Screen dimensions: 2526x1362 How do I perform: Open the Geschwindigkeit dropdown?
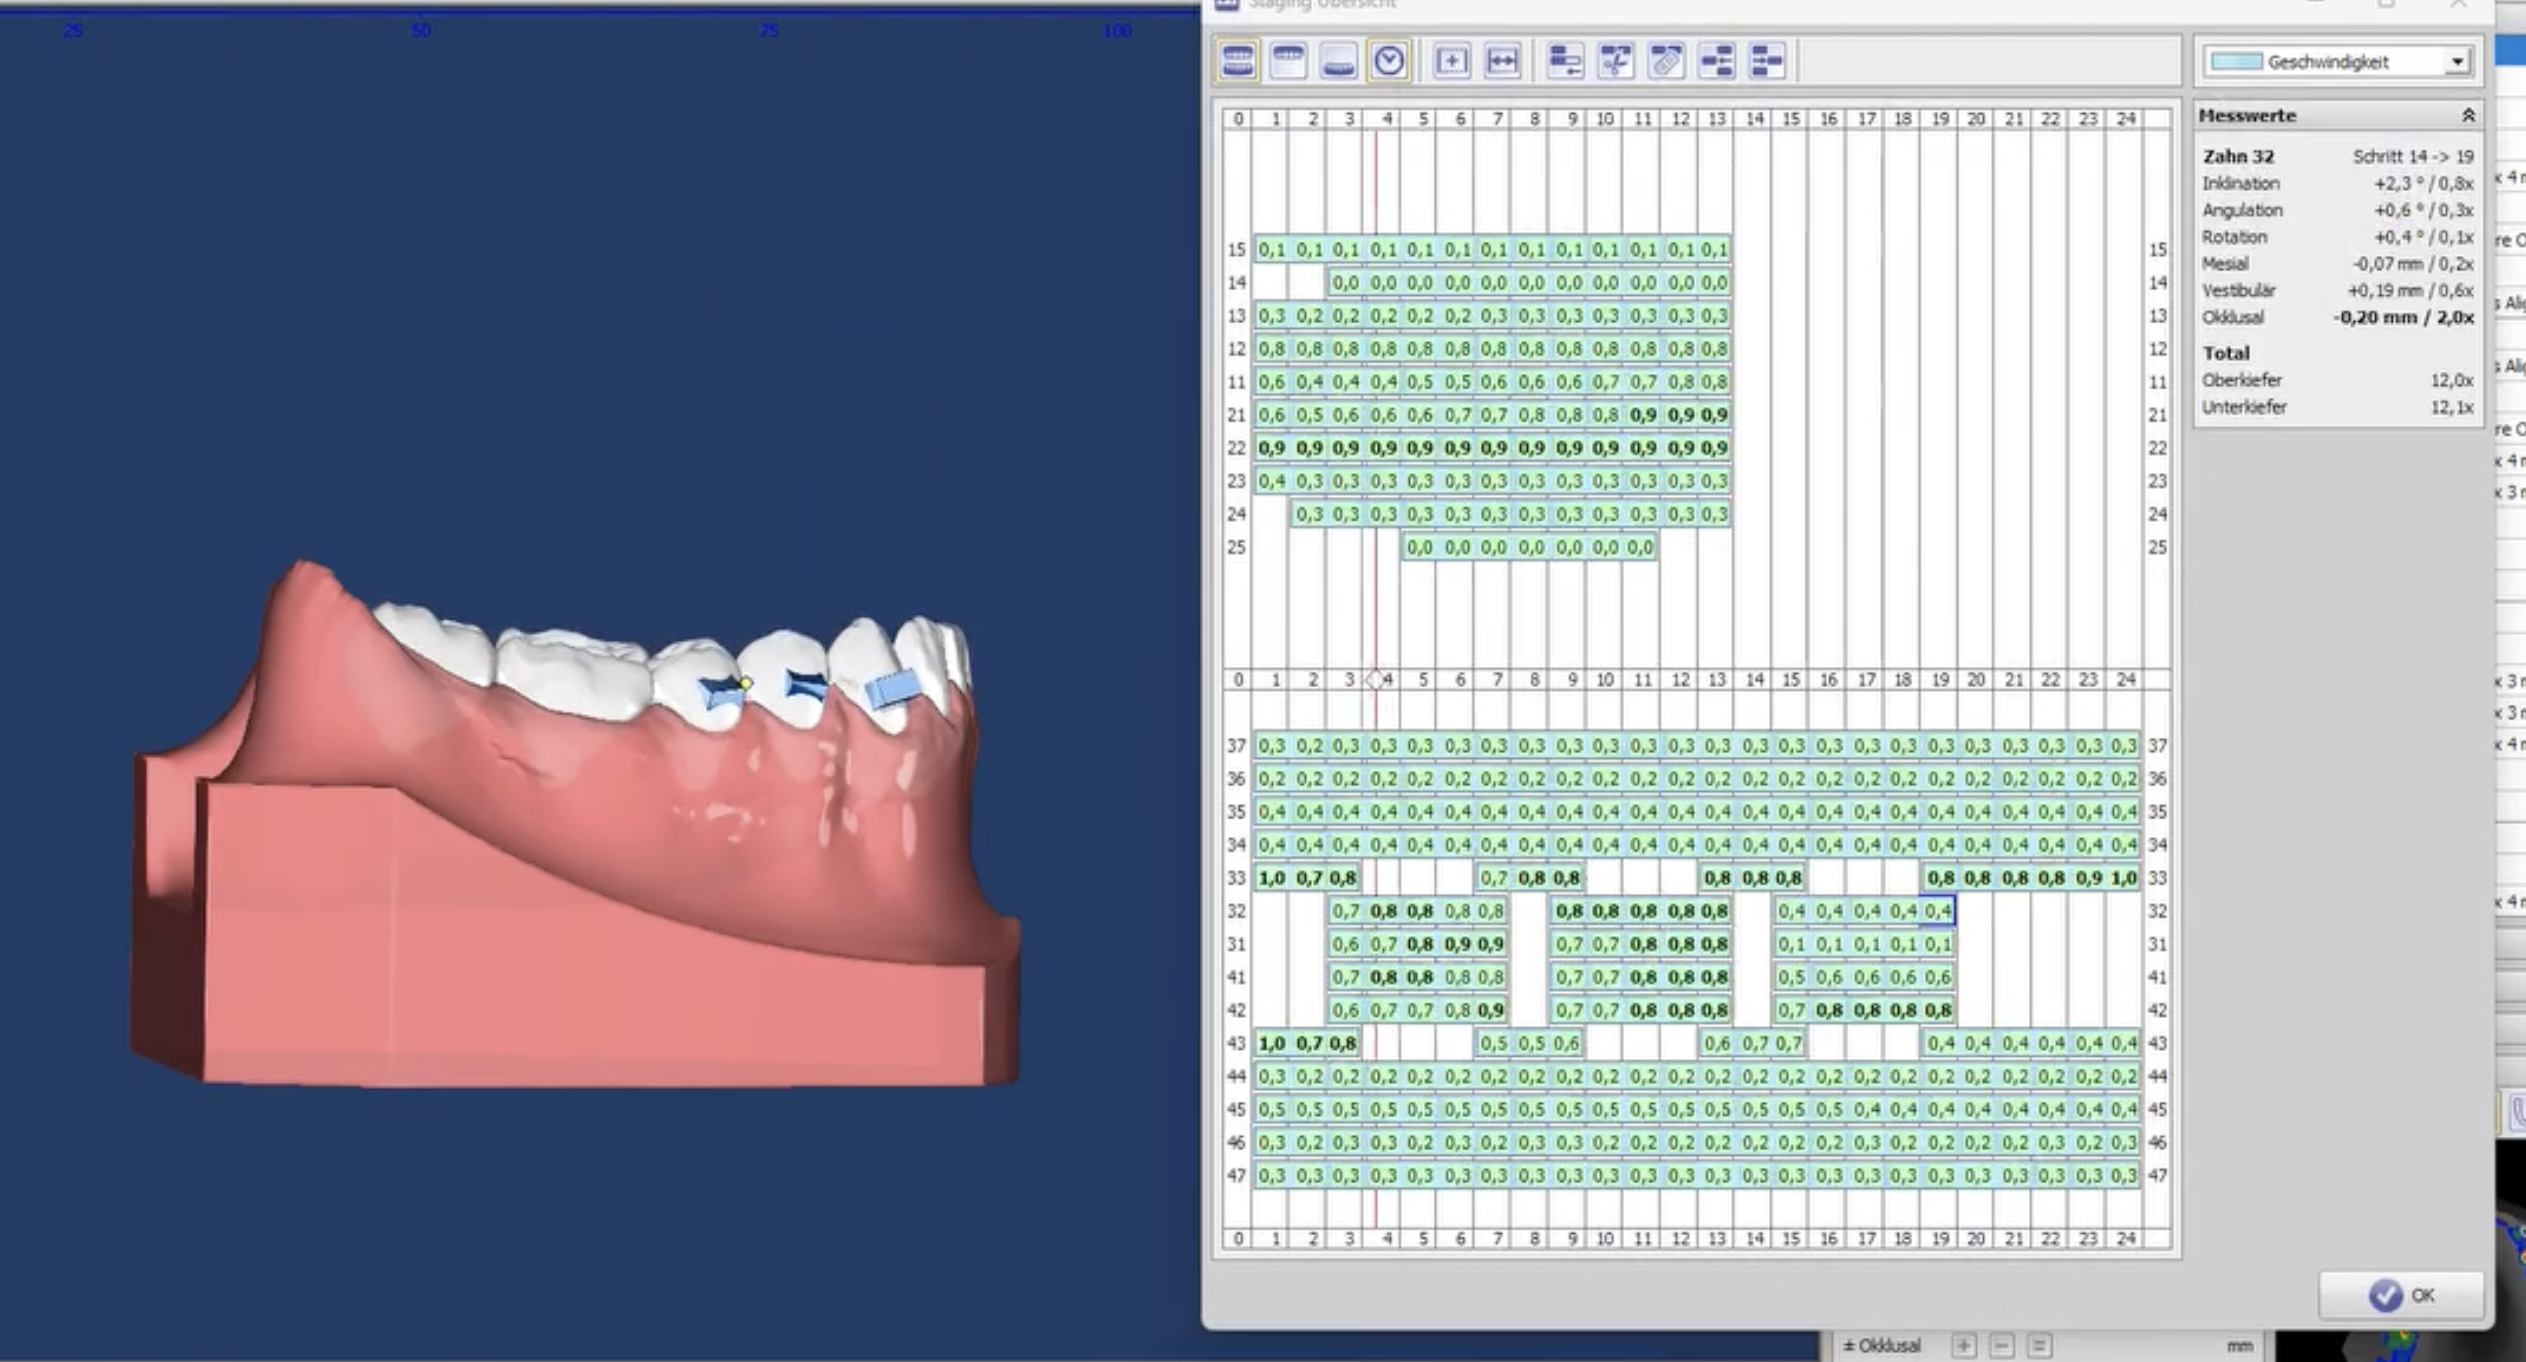pos(2456,62)
